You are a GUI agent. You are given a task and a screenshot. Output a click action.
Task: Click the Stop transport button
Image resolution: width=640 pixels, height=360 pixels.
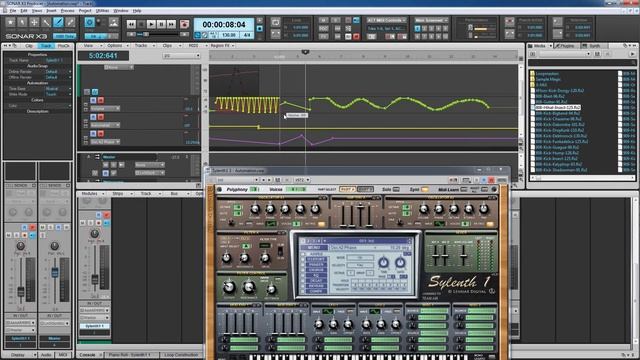pyautogui.click(x=141, y=24)
